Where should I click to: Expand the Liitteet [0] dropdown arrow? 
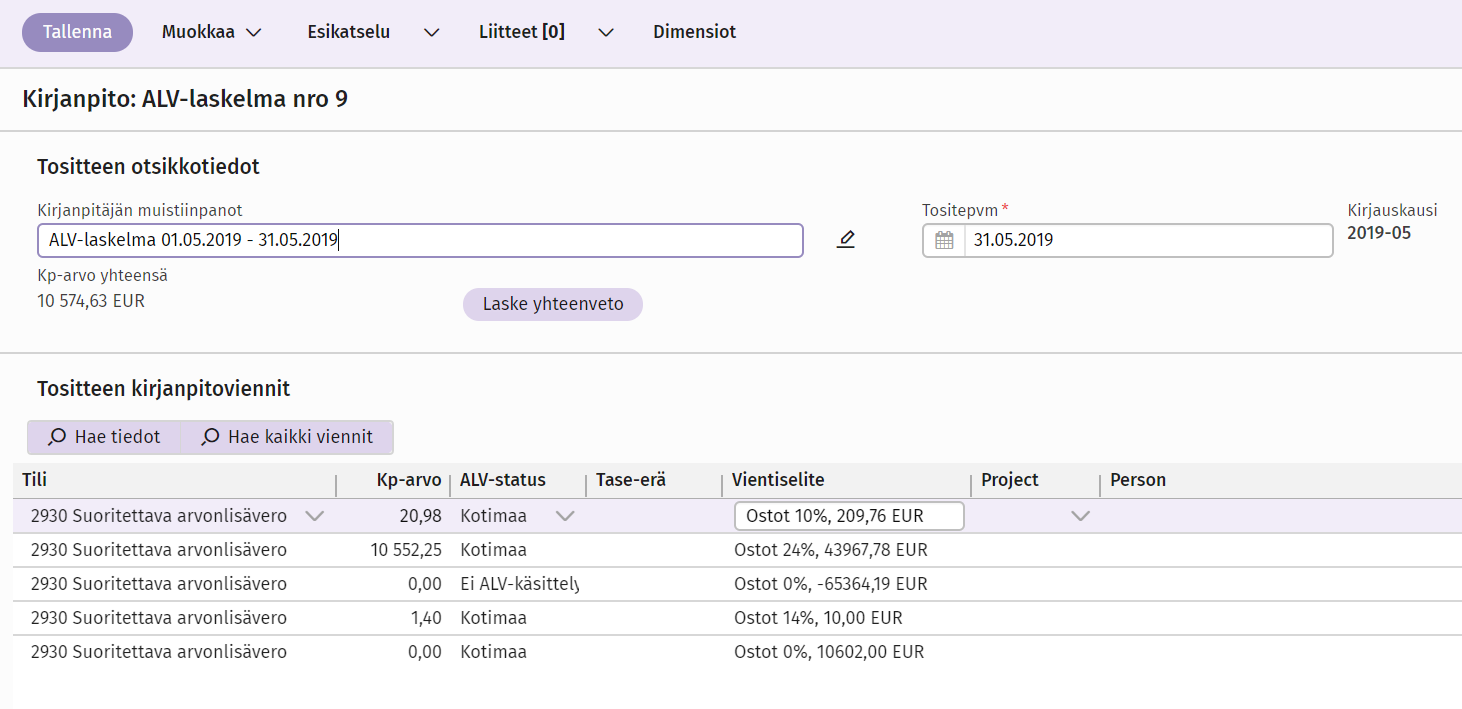tap(605, 32)
